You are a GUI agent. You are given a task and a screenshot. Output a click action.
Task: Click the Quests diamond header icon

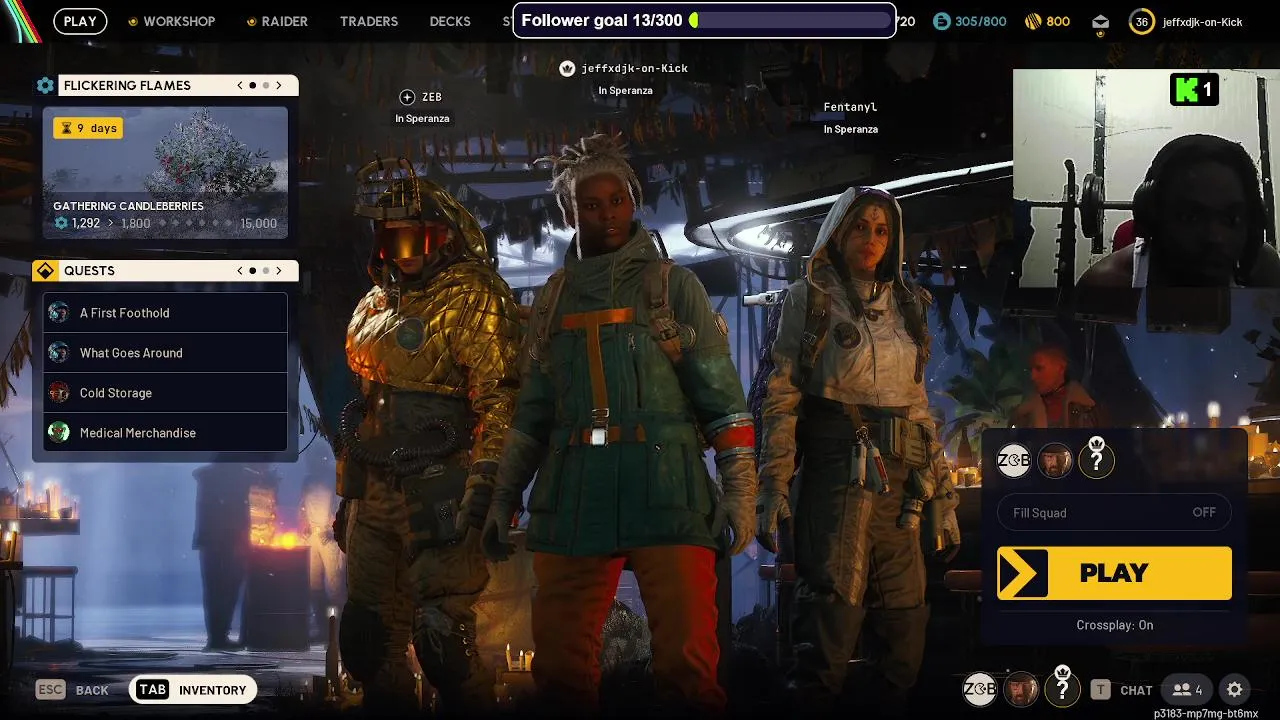click(45, 271)
